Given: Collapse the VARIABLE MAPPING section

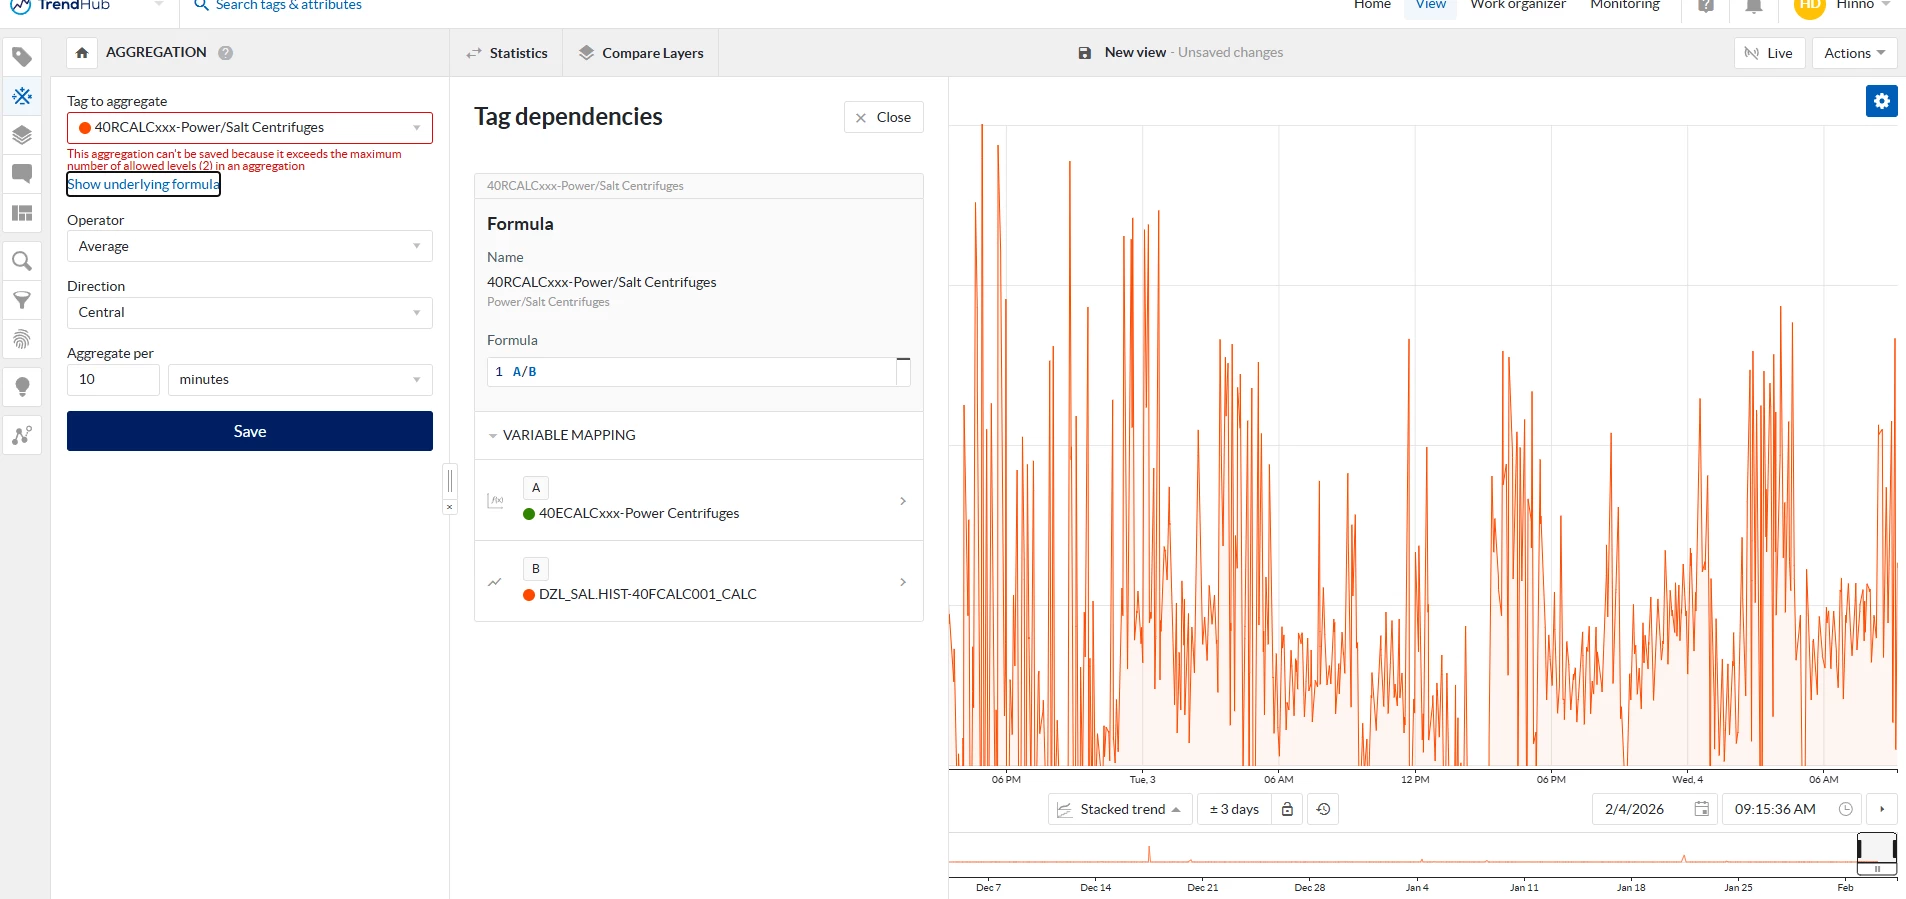Looking at the screenshot, I should point(562,435).
